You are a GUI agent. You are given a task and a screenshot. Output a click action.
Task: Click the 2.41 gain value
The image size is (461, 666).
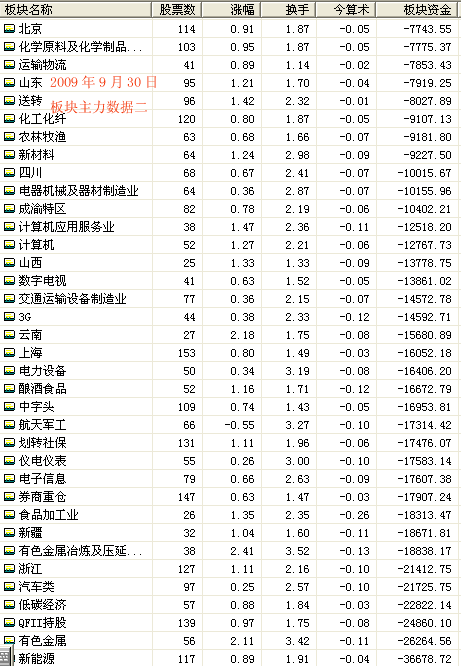(242, 551)
